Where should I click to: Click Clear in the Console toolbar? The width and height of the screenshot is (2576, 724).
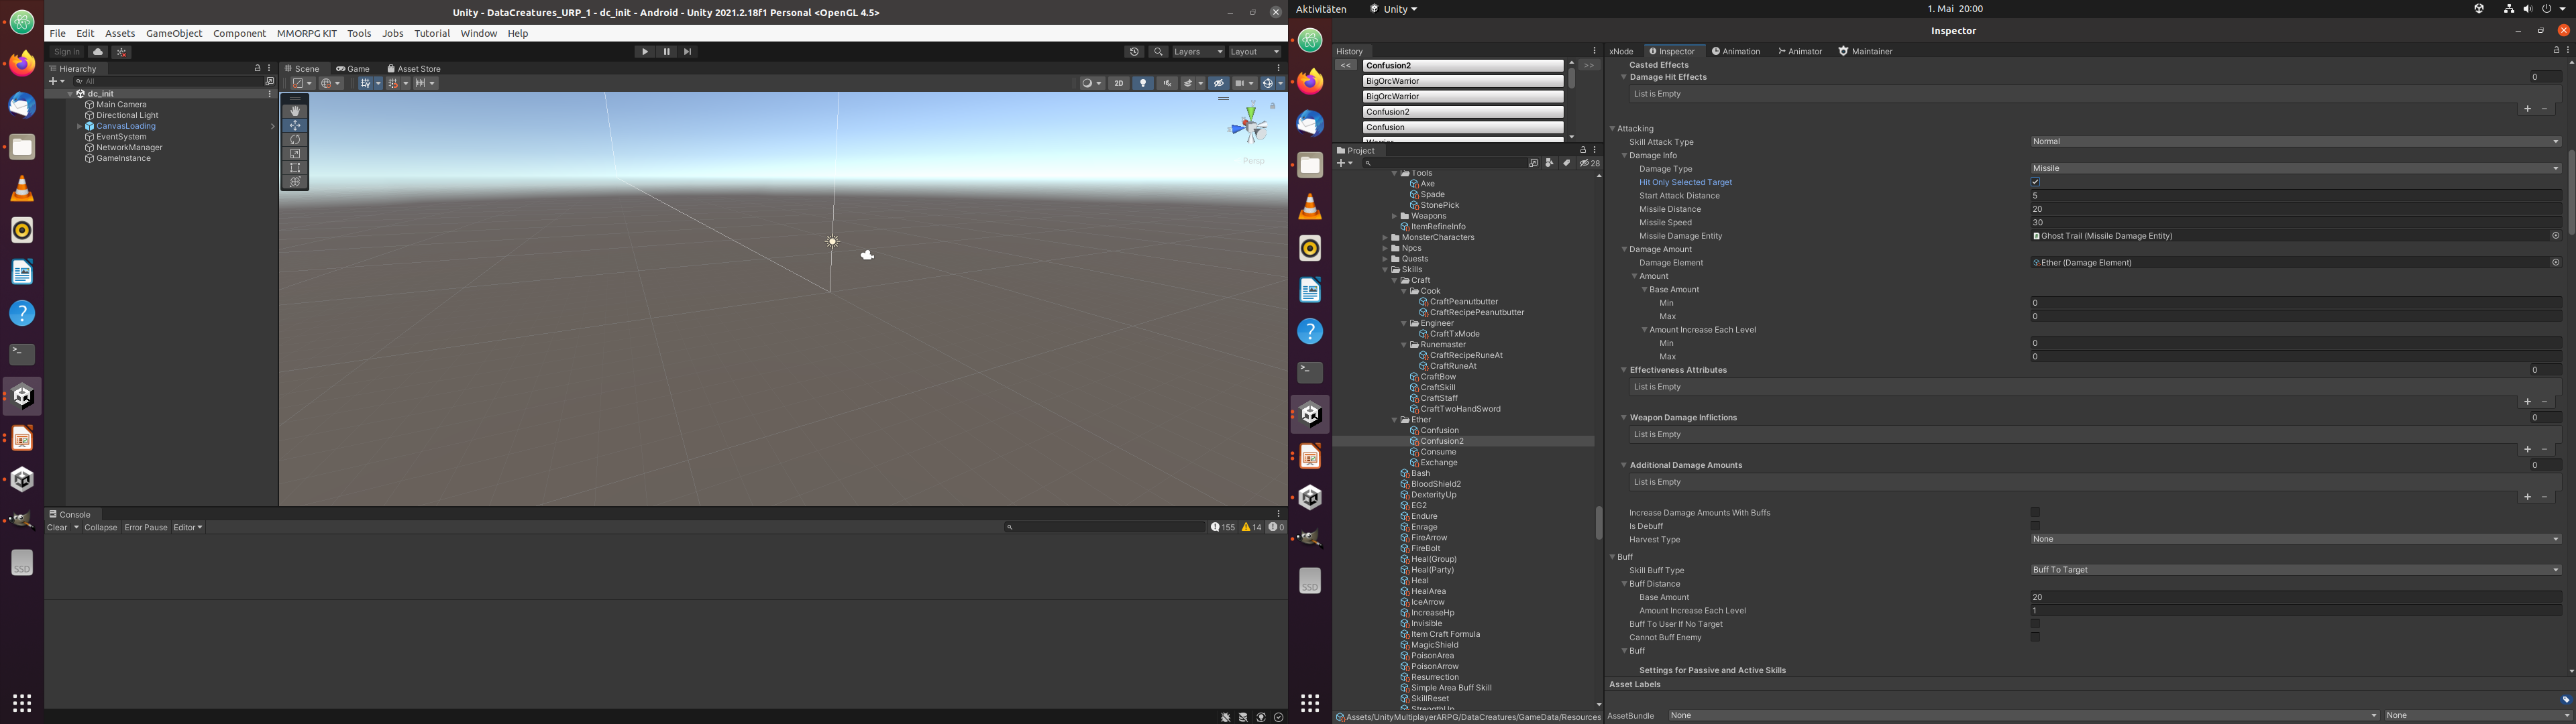(x=57, y=527)
